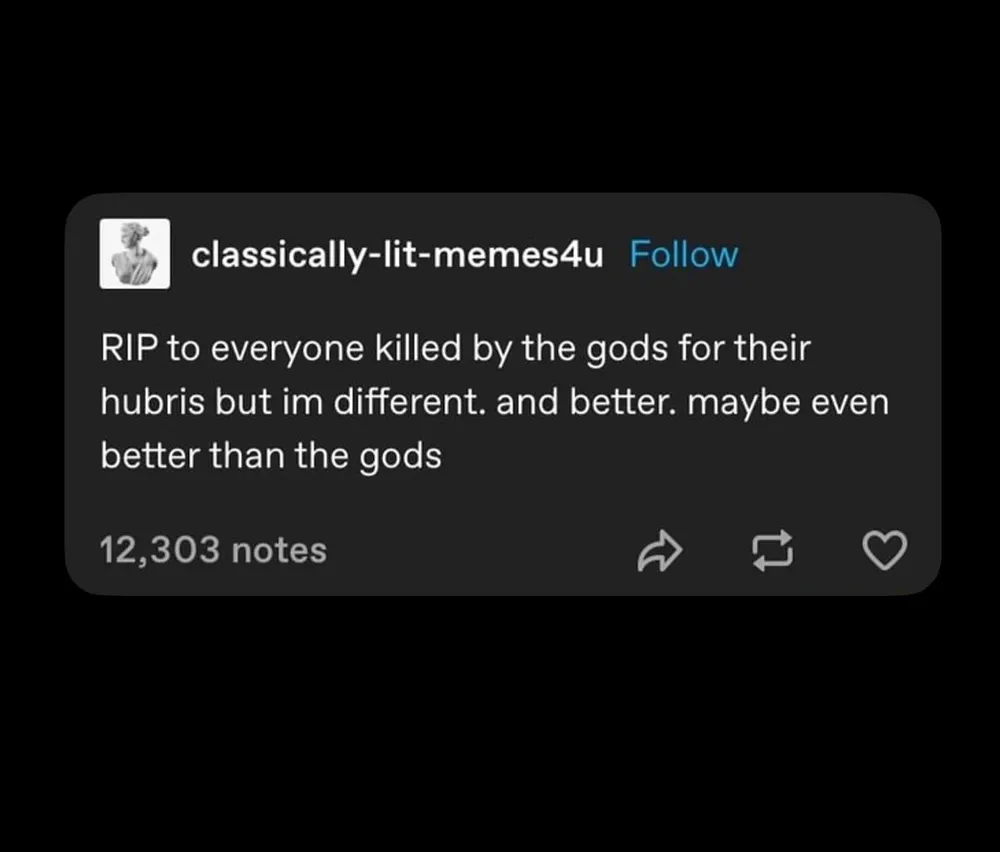Share the post with the curved arrow icon
This screenshot has height=852, width=1000.
659,550
